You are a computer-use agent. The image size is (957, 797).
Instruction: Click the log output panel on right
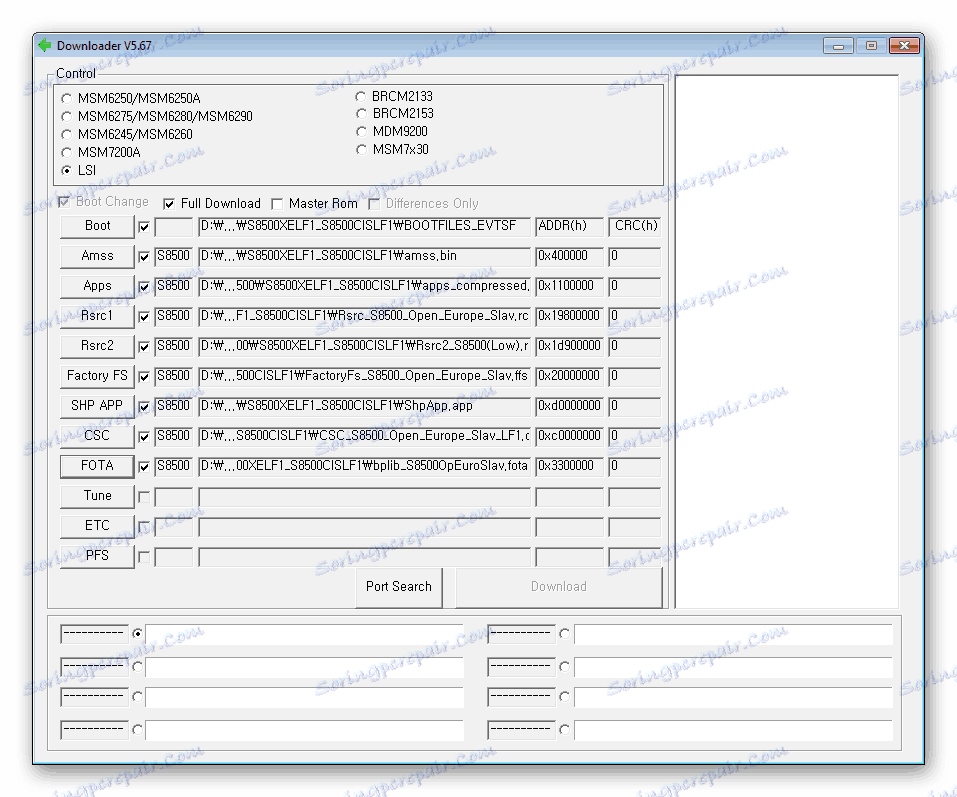[786, 342]
